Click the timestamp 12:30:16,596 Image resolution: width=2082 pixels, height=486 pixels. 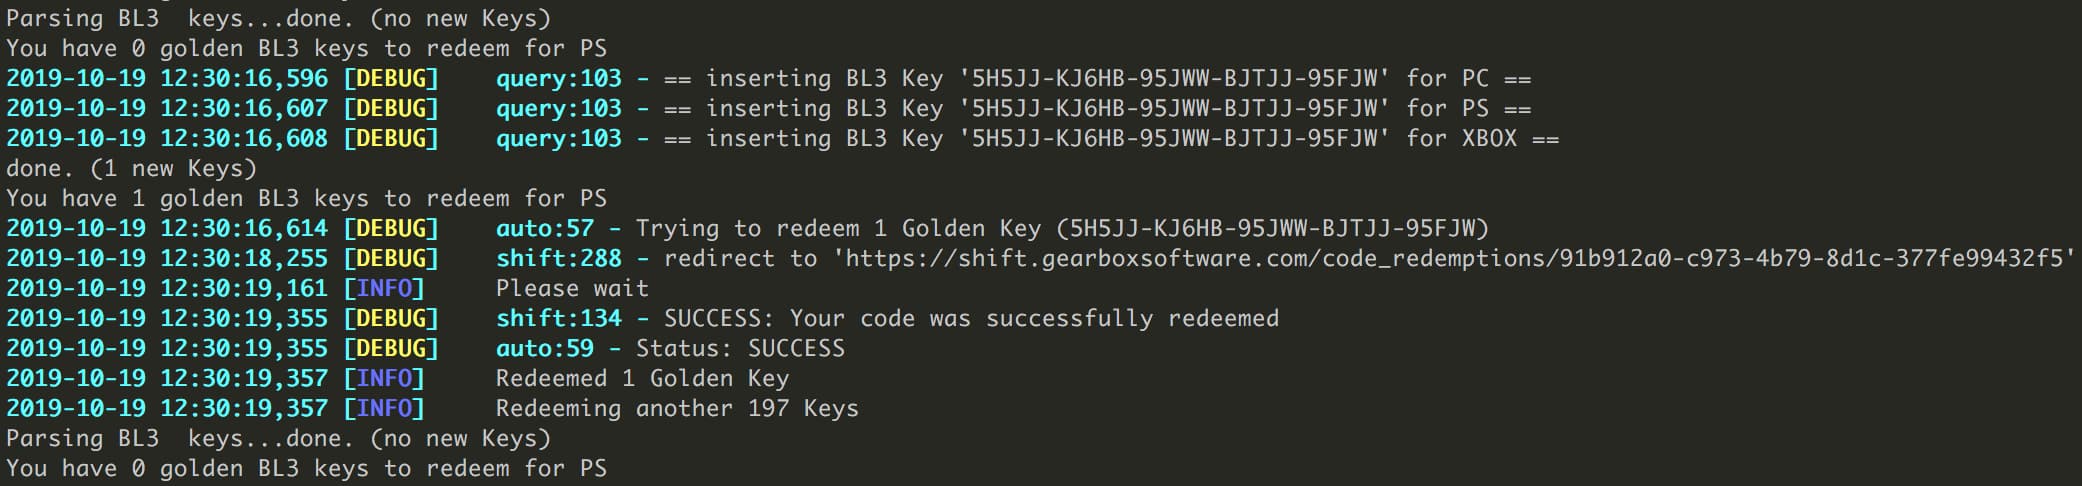pos(244,79)
